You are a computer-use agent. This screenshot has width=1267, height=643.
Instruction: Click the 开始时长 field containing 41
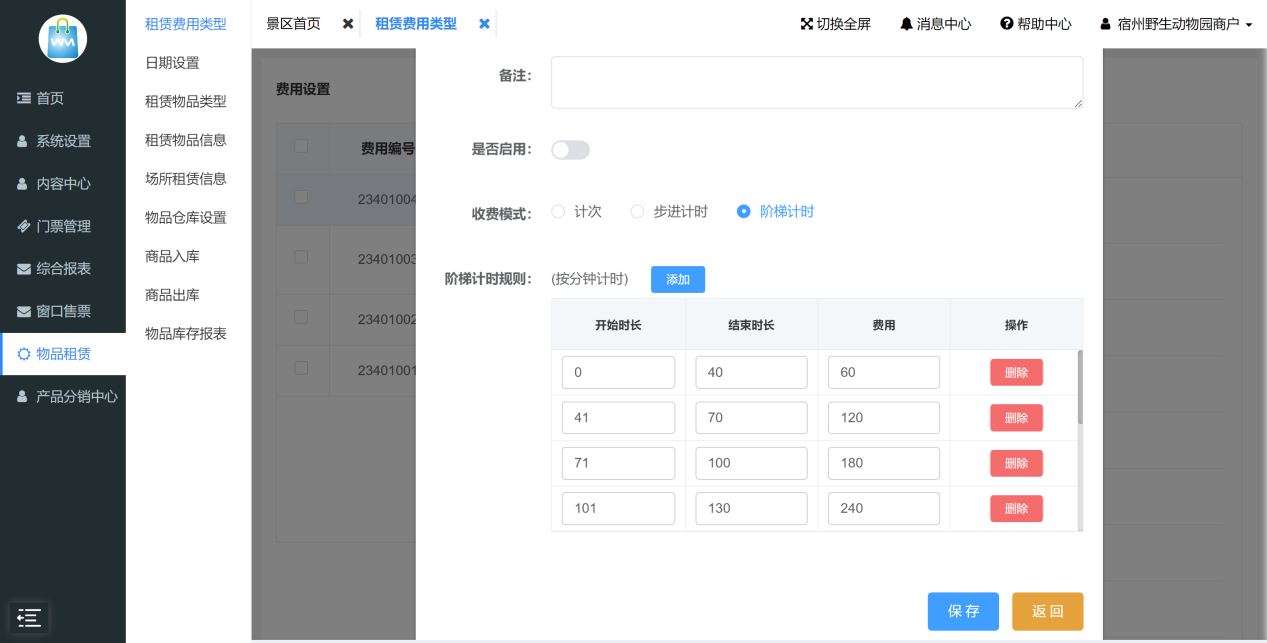[618, 418]
